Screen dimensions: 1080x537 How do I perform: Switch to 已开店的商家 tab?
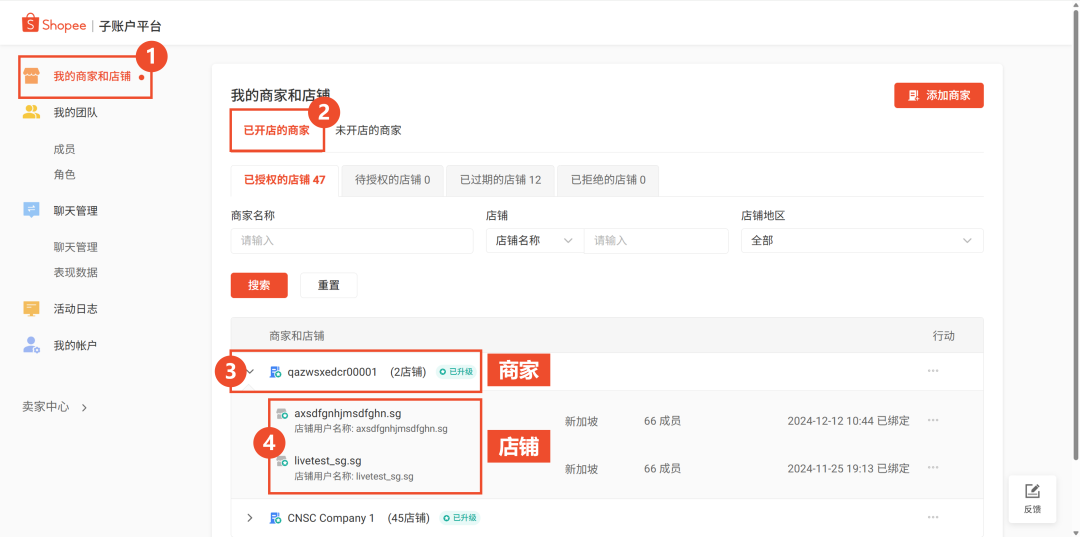click(x=277, y=130)
